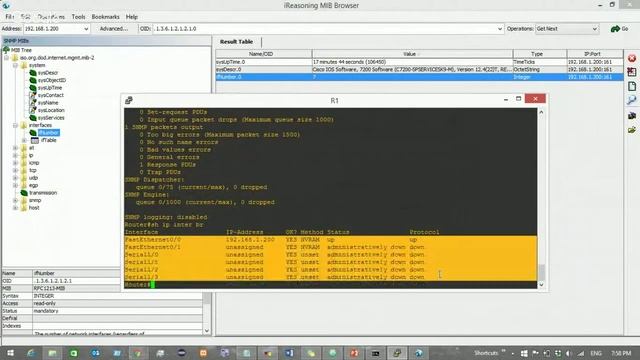Click the IP:Port column header
Viewport: 640px width, 360px height.
[595, 54]
